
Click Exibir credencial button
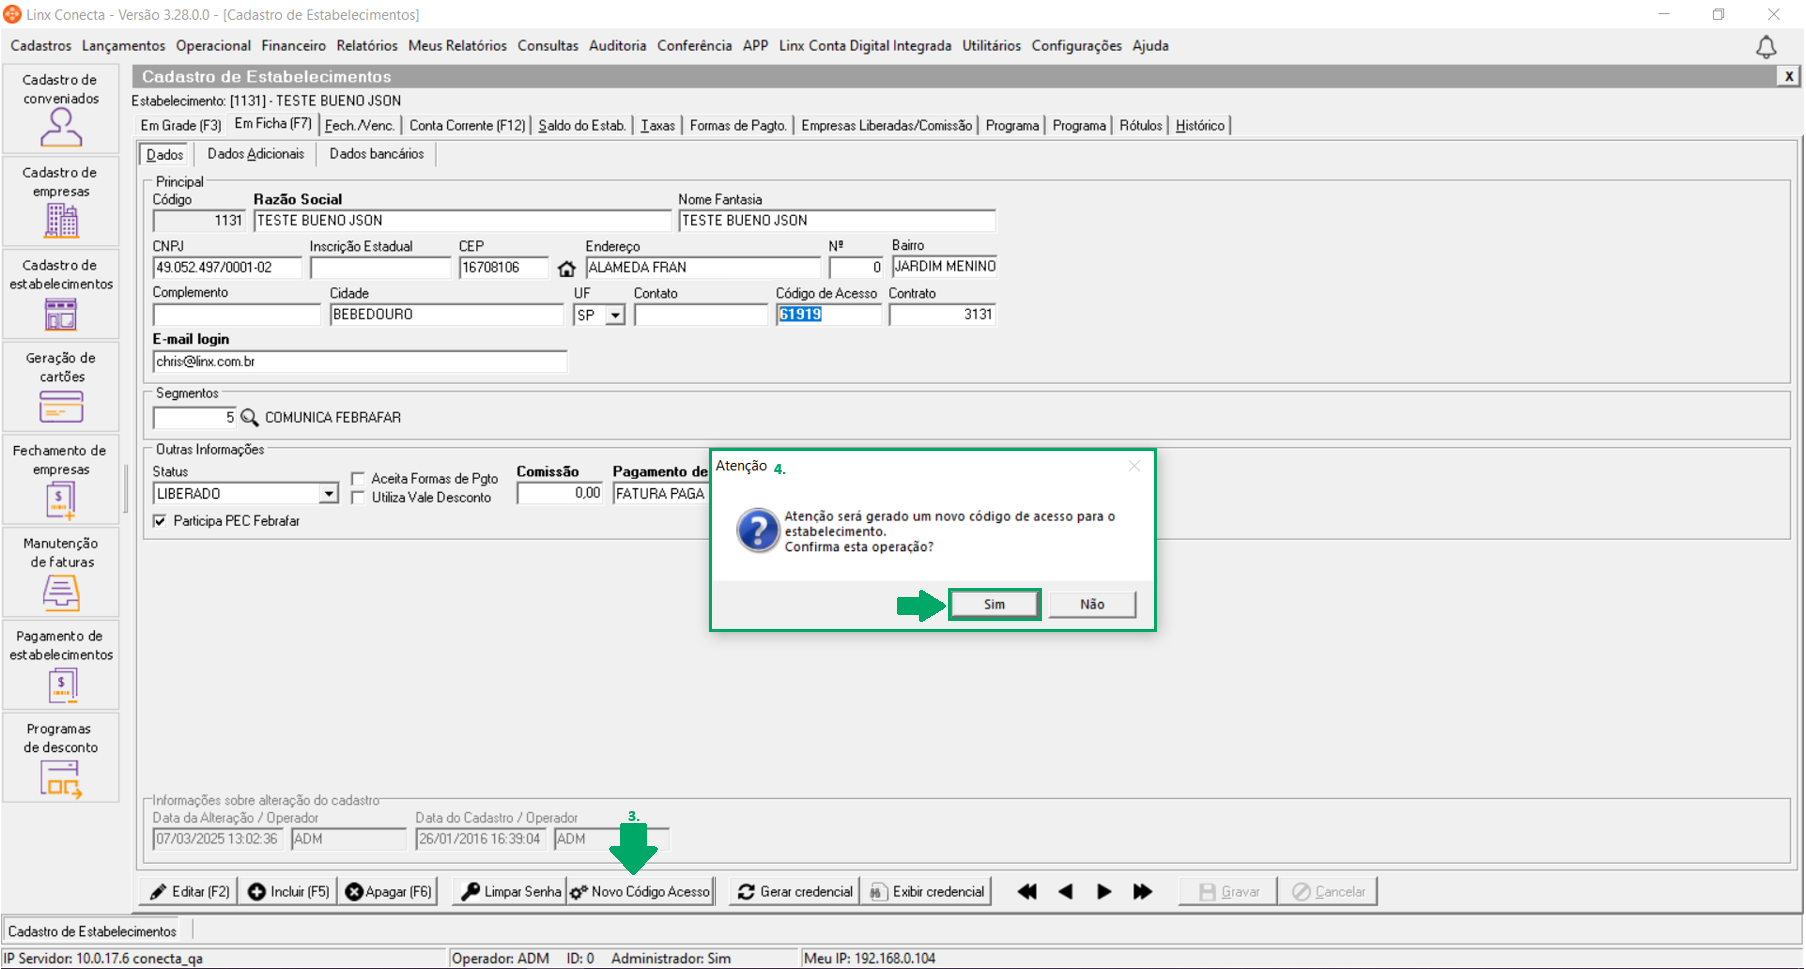coord(927,892)
